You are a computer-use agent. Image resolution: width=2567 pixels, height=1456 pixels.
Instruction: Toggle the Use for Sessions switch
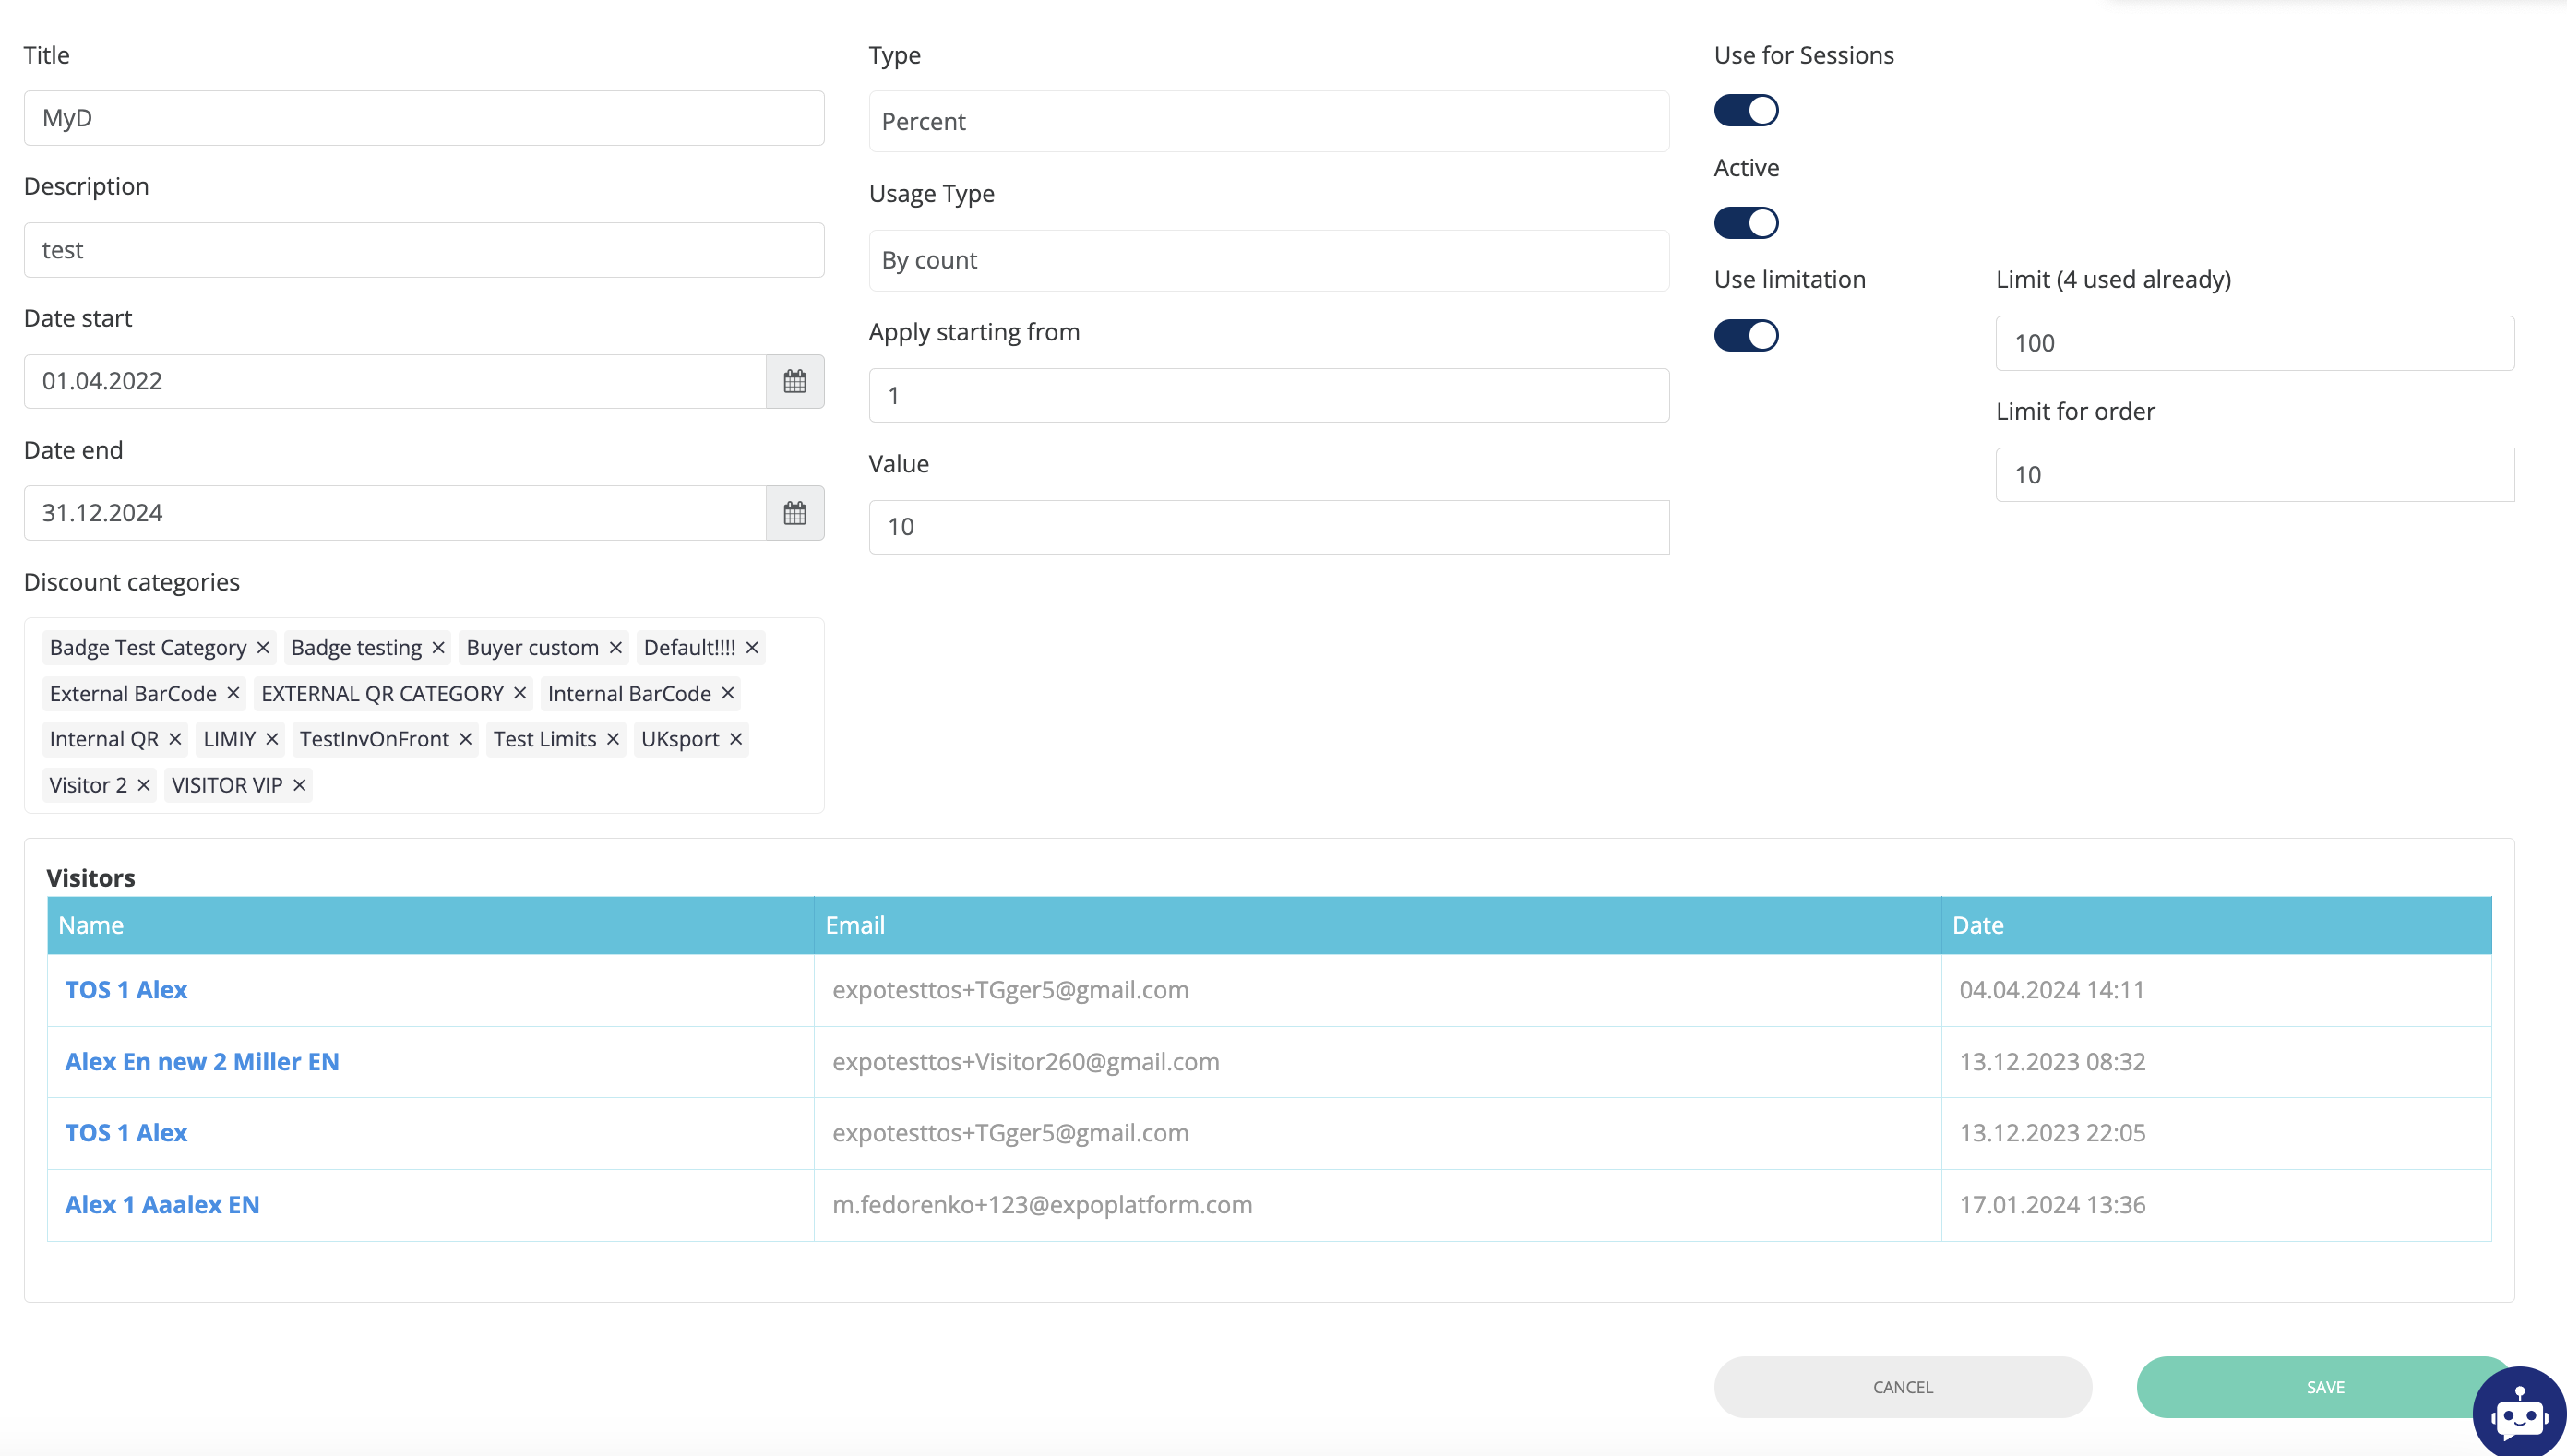(1746, 110)
